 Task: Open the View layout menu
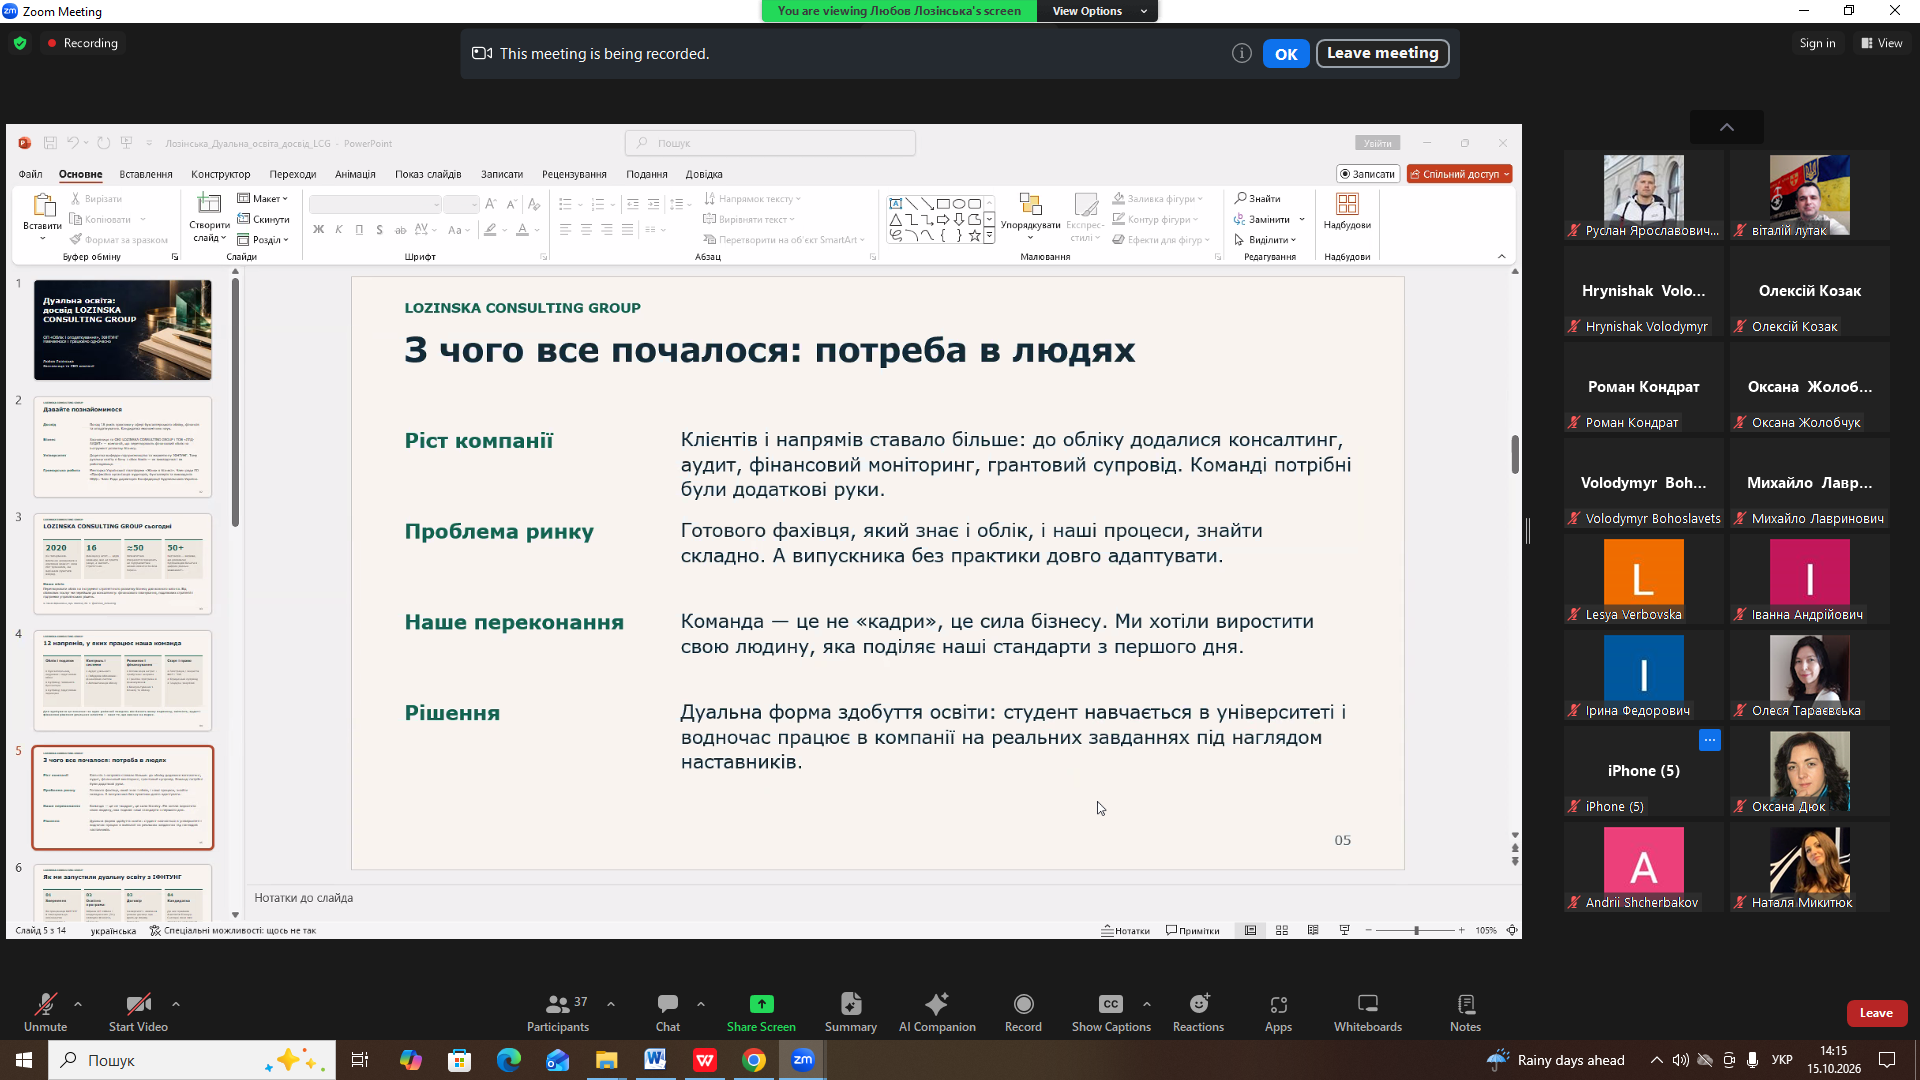pos(1882,43)
